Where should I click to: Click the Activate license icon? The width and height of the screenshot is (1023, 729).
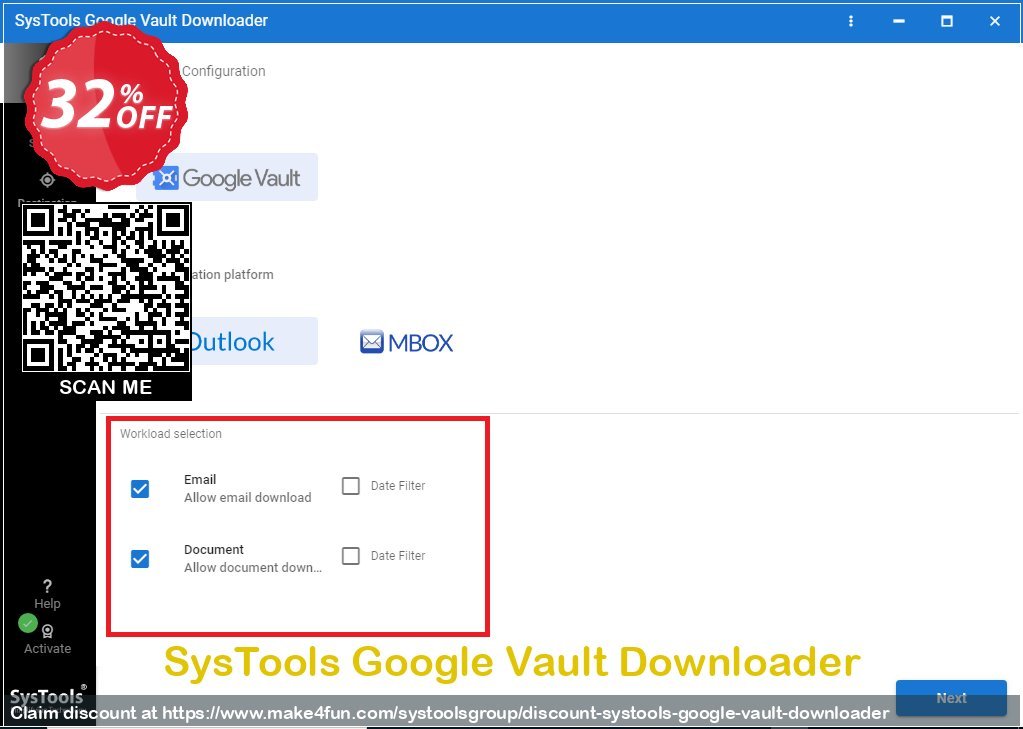tap(47, 631)
